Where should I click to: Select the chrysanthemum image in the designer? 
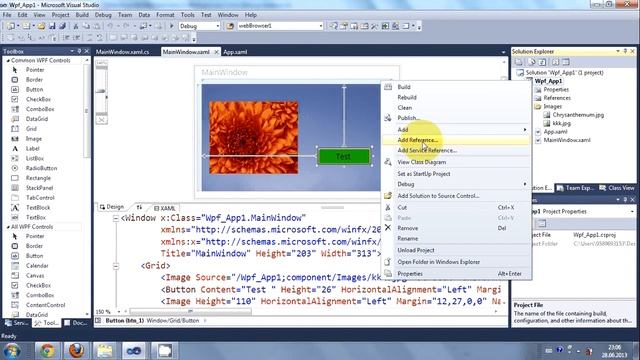pos(253,138)
